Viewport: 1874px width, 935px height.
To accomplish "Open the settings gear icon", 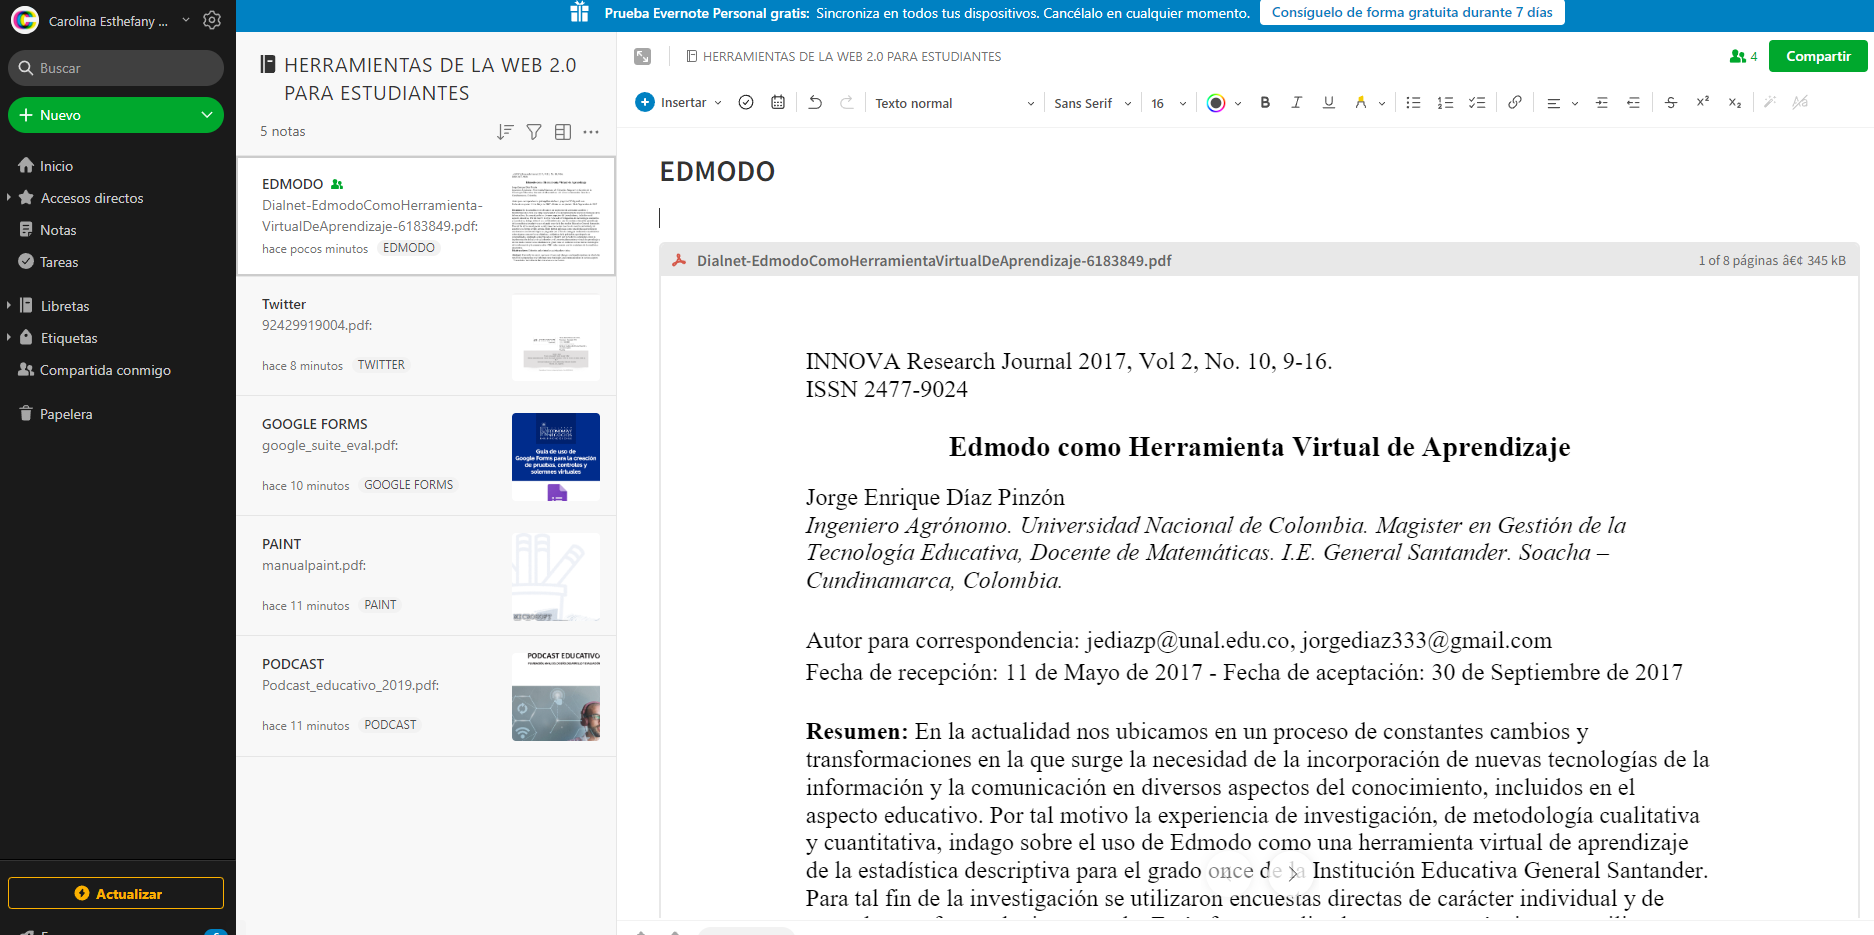I will pos(212,20).
